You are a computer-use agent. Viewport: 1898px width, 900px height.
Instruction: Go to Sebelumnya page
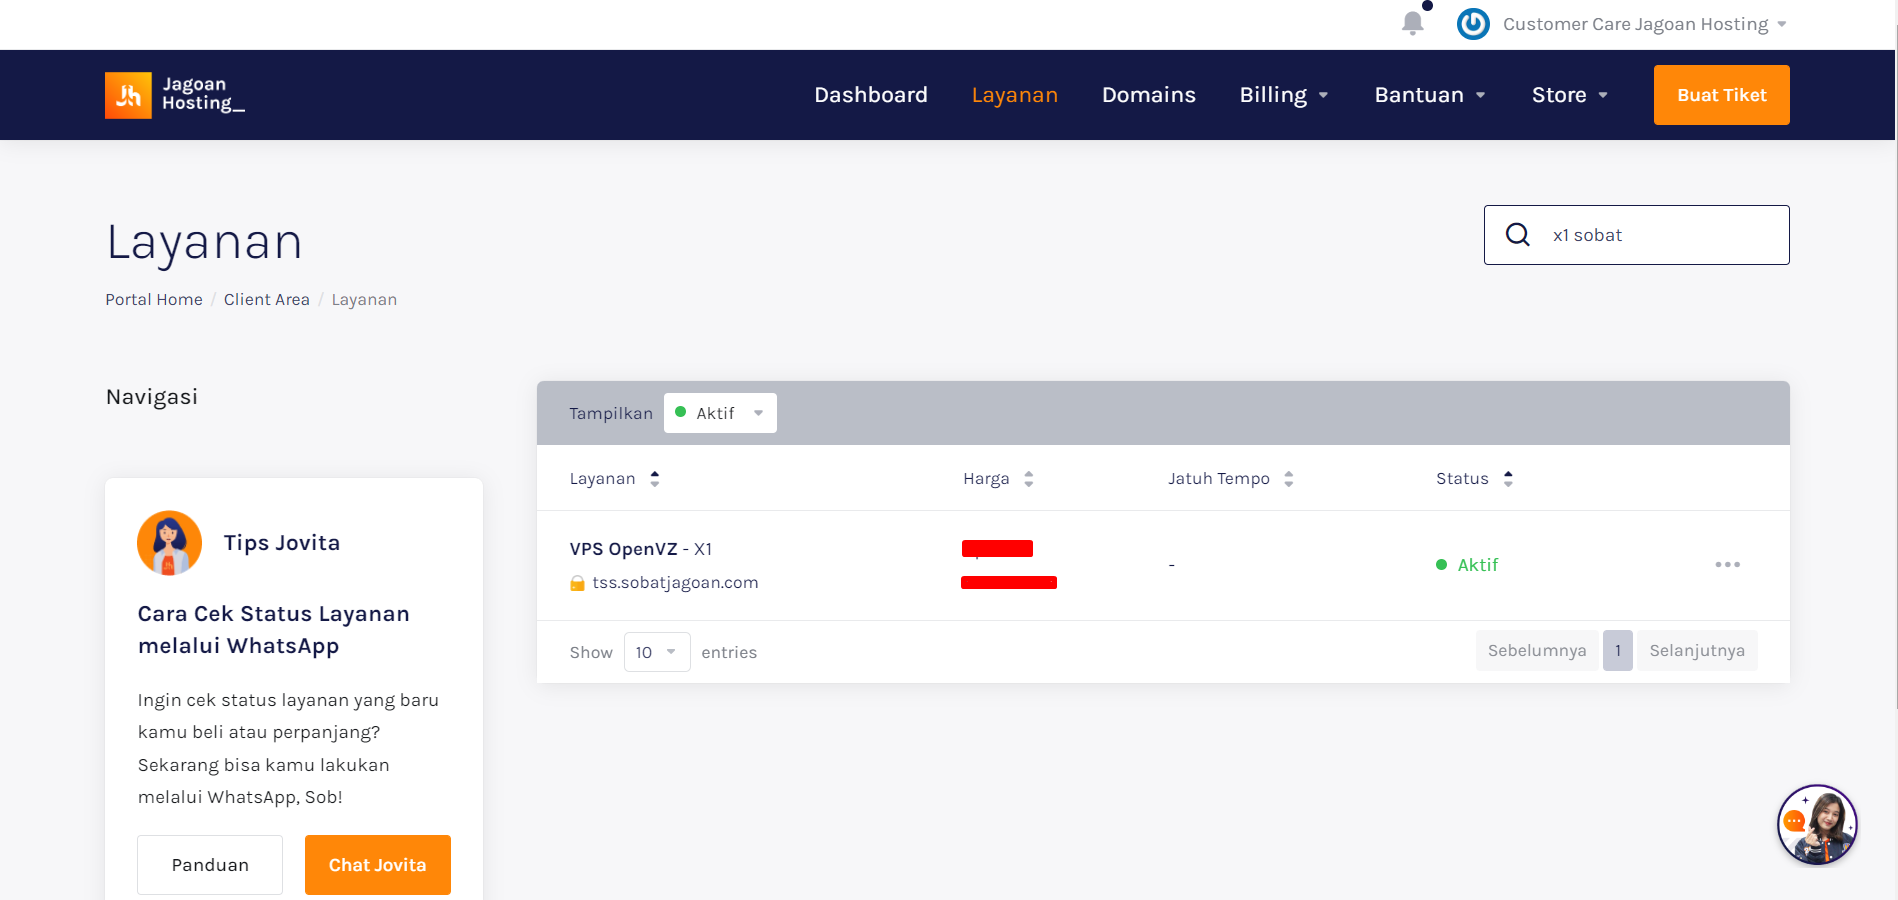(1537, 651)
